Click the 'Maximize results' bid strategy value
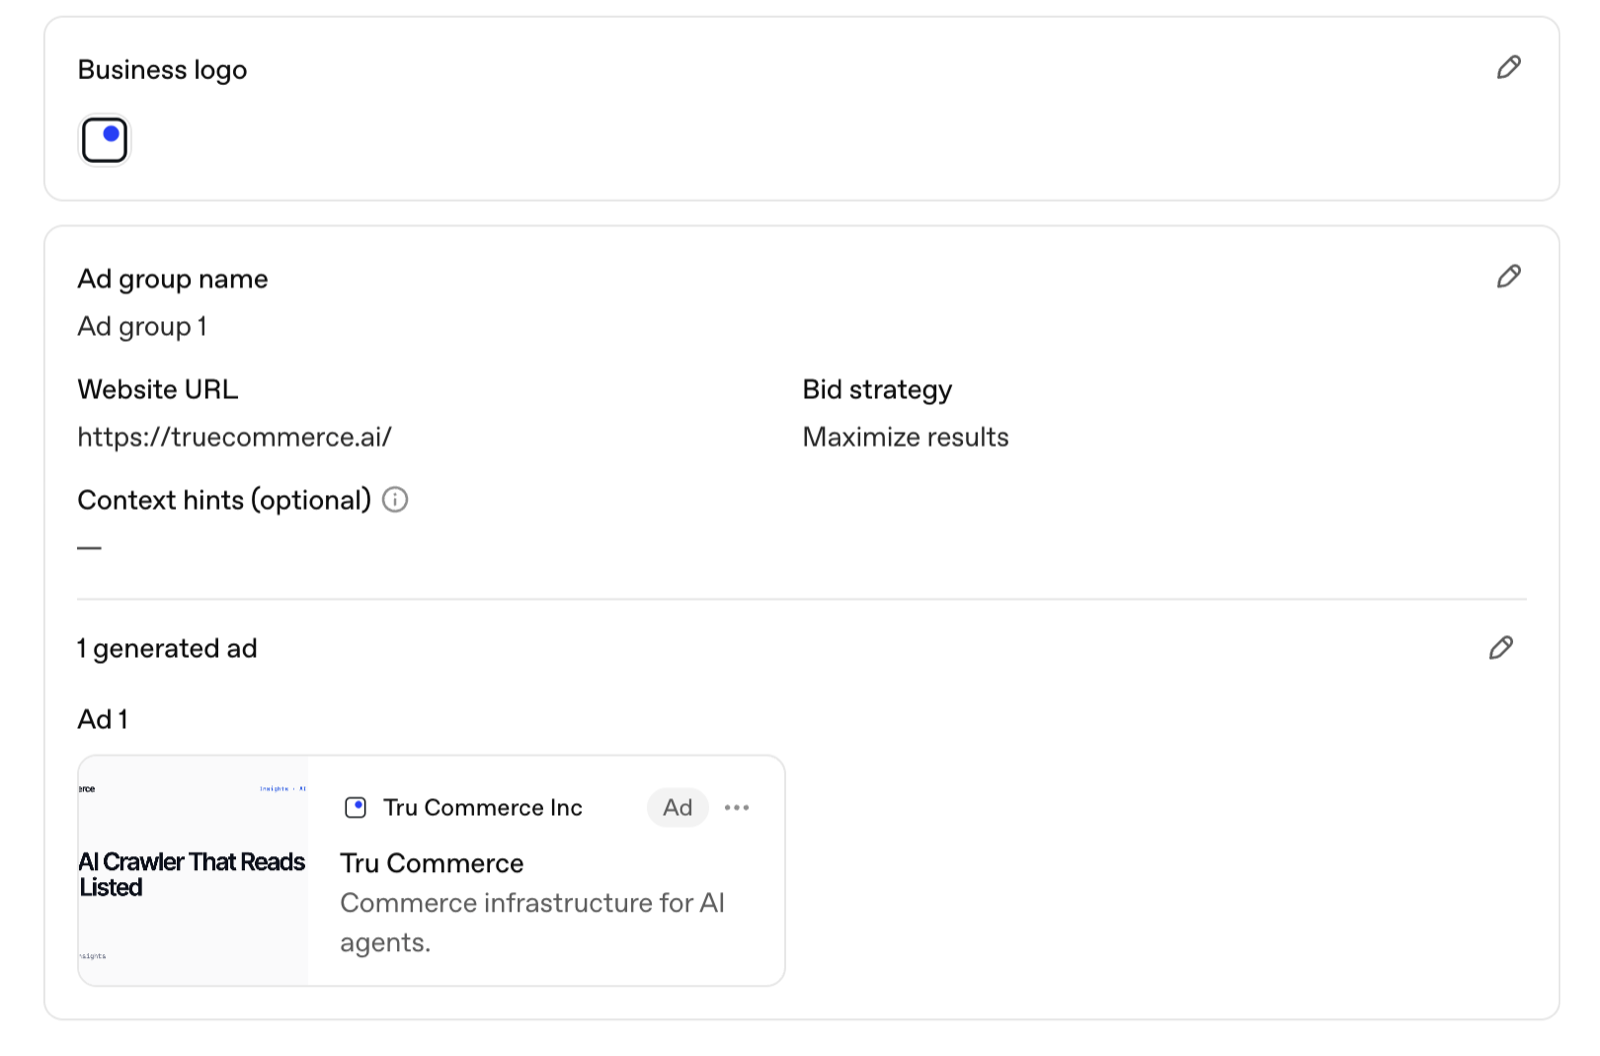 tap(906, 437)
